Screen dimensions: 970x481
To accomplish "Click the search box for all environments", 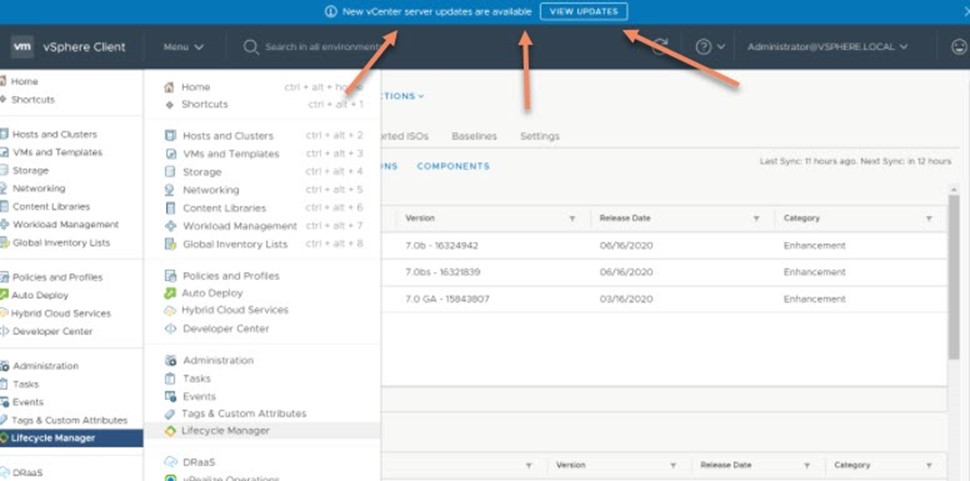I will click(320, 47).
